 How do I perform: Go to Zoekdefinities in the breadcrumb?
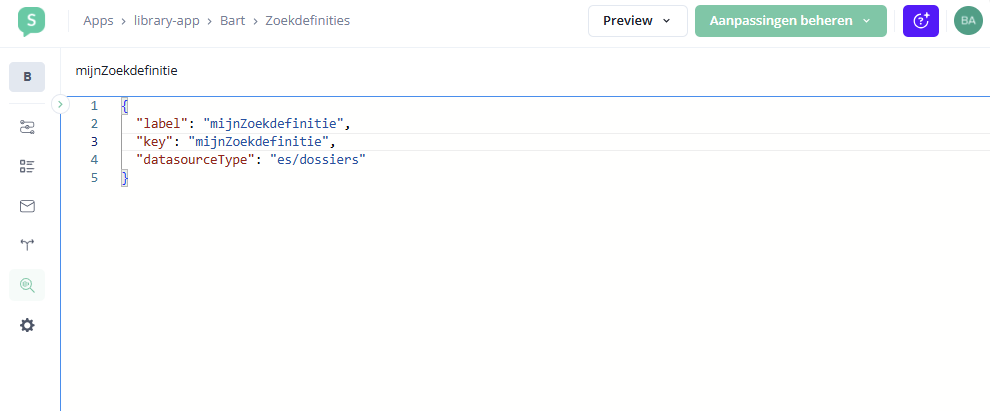307,21
